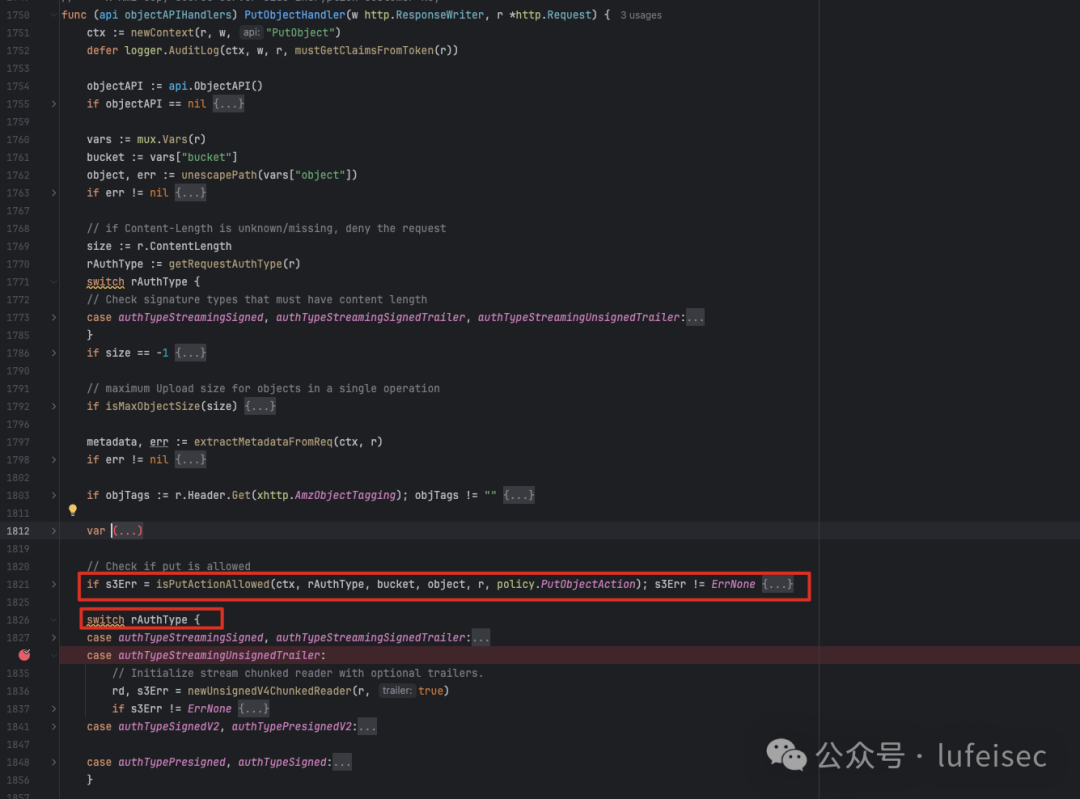The height and width of the screenshot is (799, 1080).
Task: Unfold the {...} after 'if size == -1'
Action: [x=190, y=353]
